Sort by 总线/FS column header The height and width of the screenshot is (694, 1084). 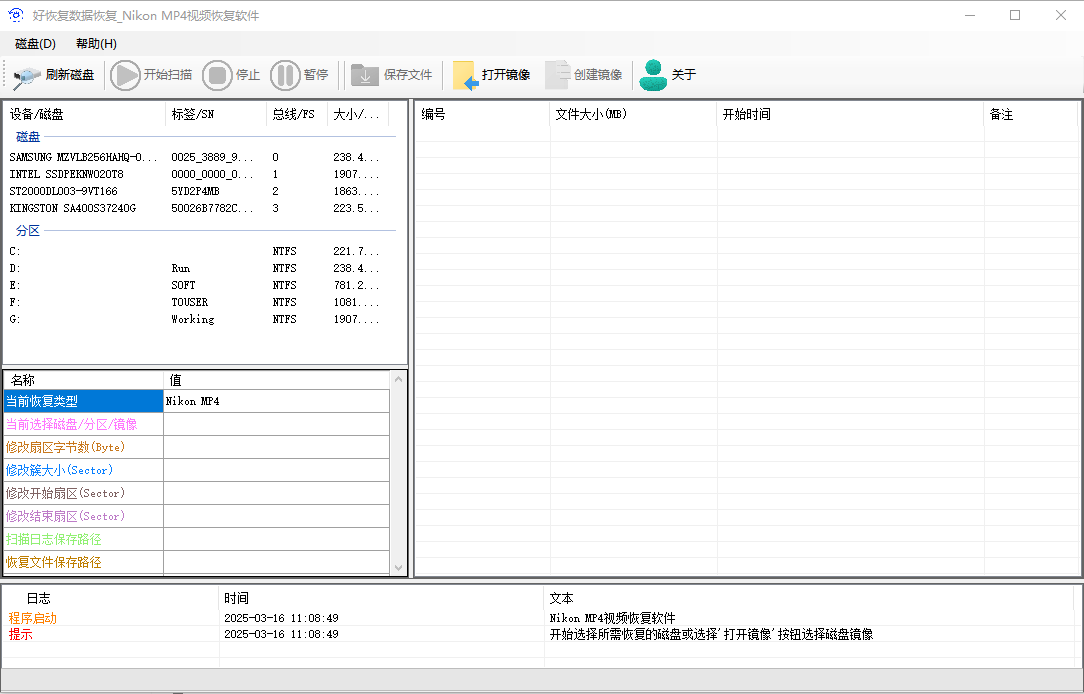click(297, 114)
